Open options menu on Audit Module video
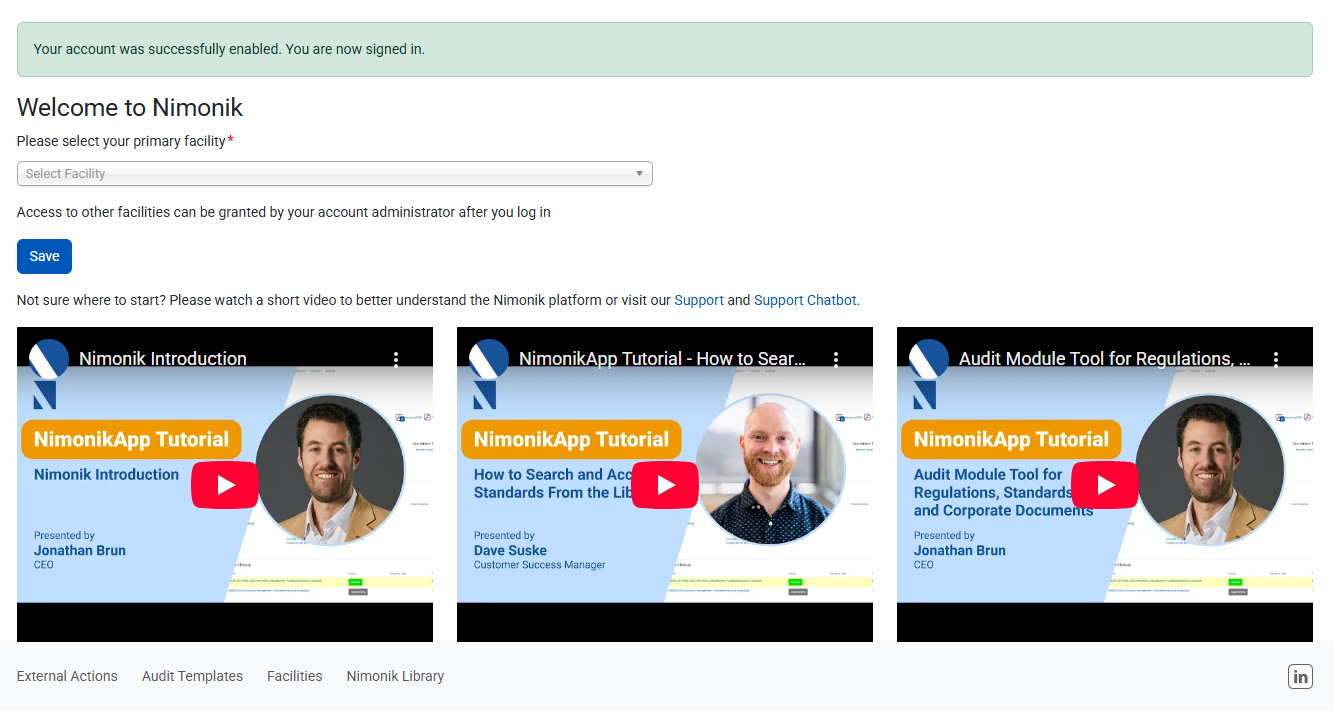 tap(1276, 359)
